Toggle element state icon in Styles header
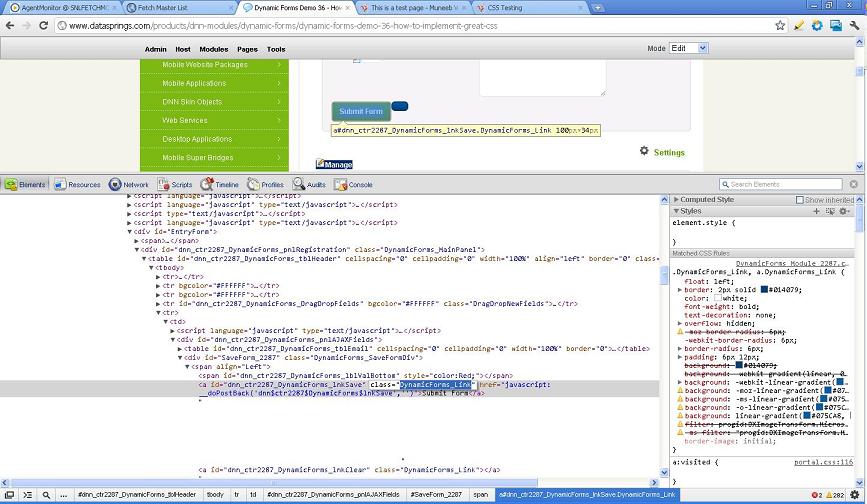The width and height of the screenshot is (867, 504). (x=830, y=211)
